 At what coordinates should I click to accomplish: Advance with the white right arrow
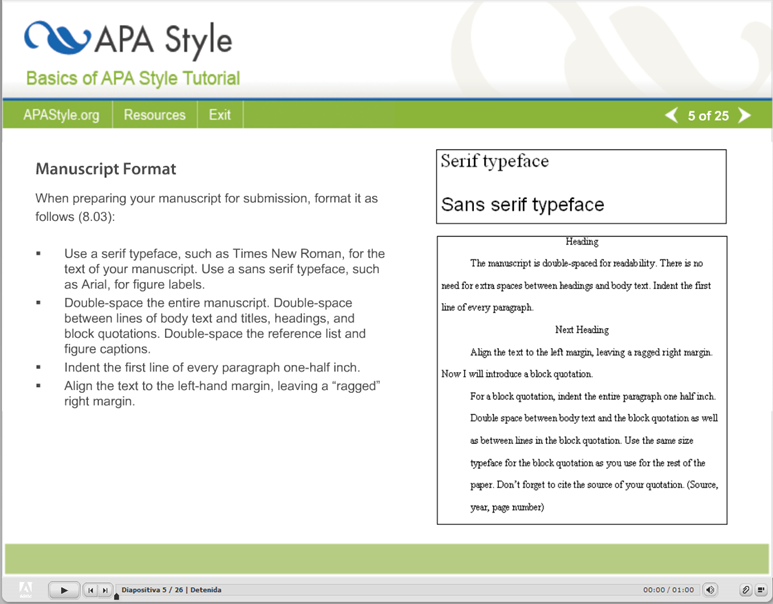pyautogui.click(x=744, y=115)
